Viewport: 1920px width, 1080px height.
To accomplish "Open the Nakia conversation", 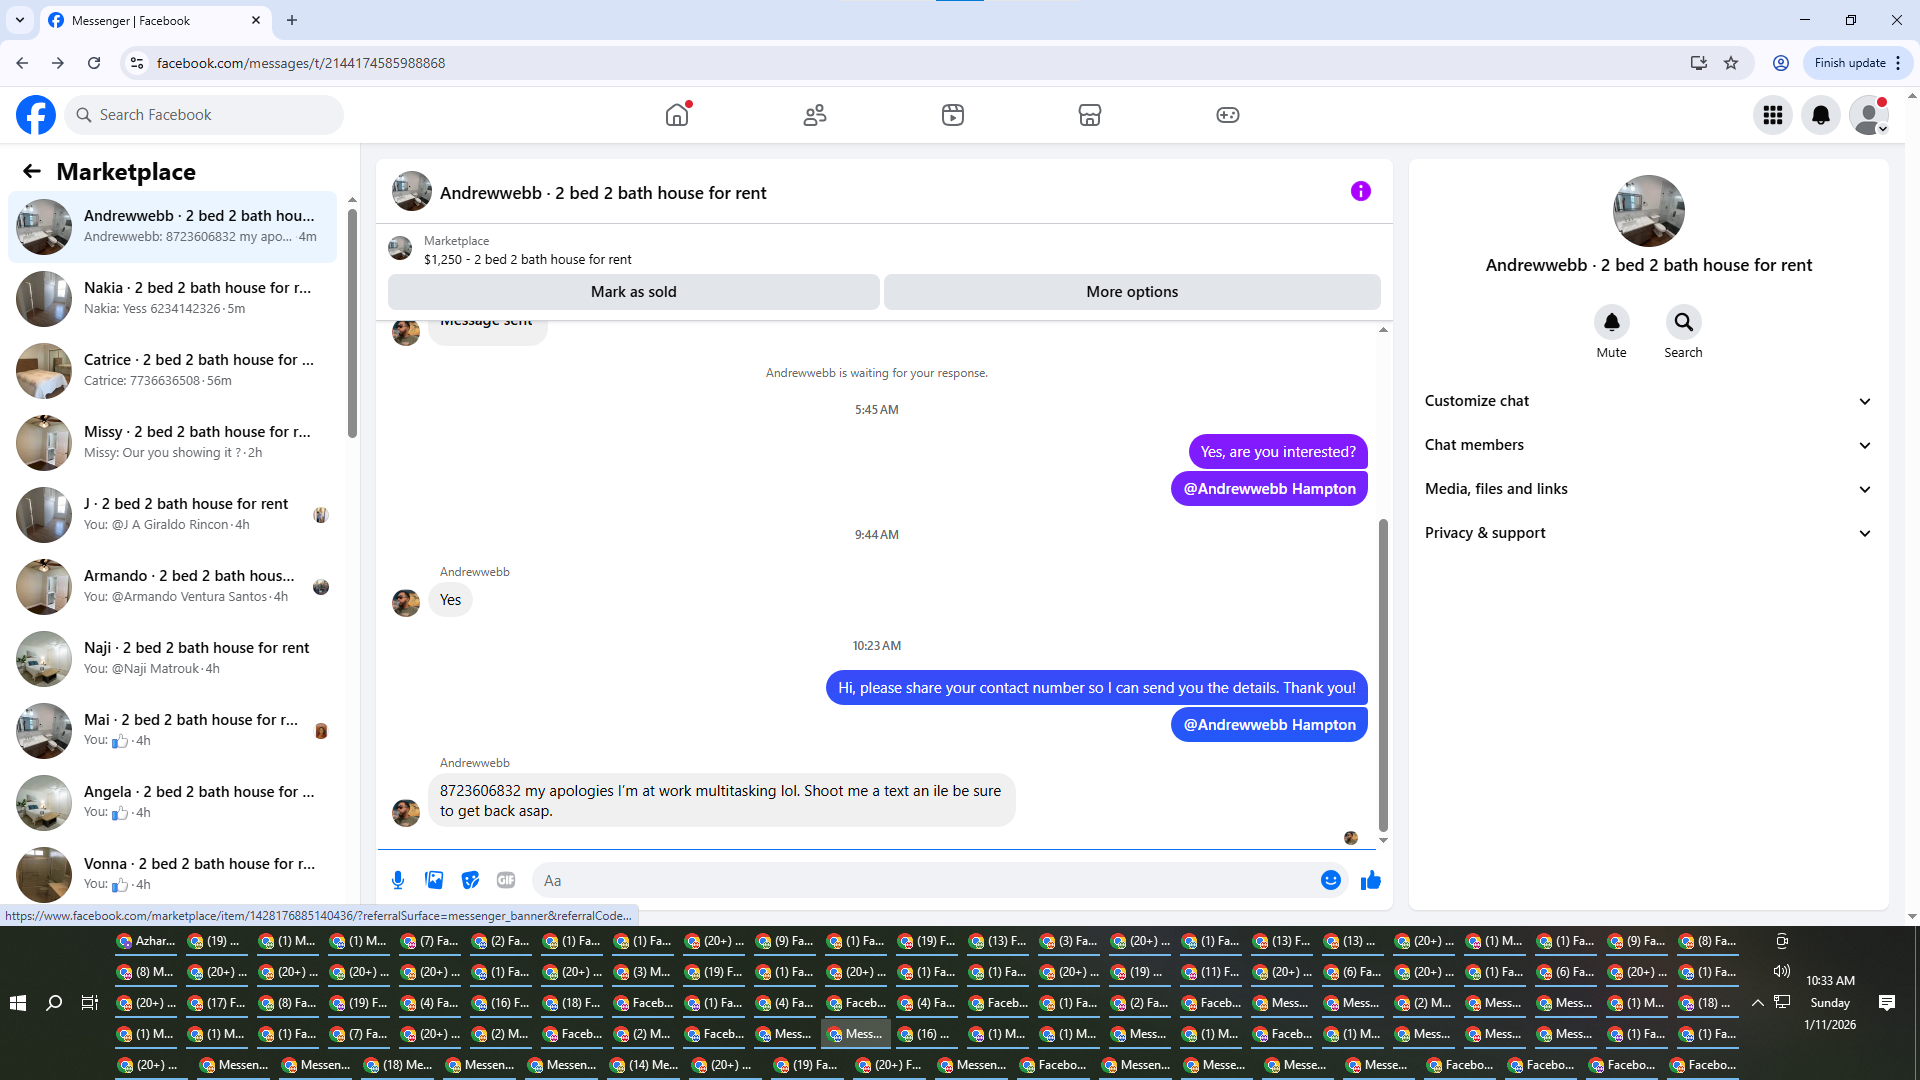I will click(172, 299).
